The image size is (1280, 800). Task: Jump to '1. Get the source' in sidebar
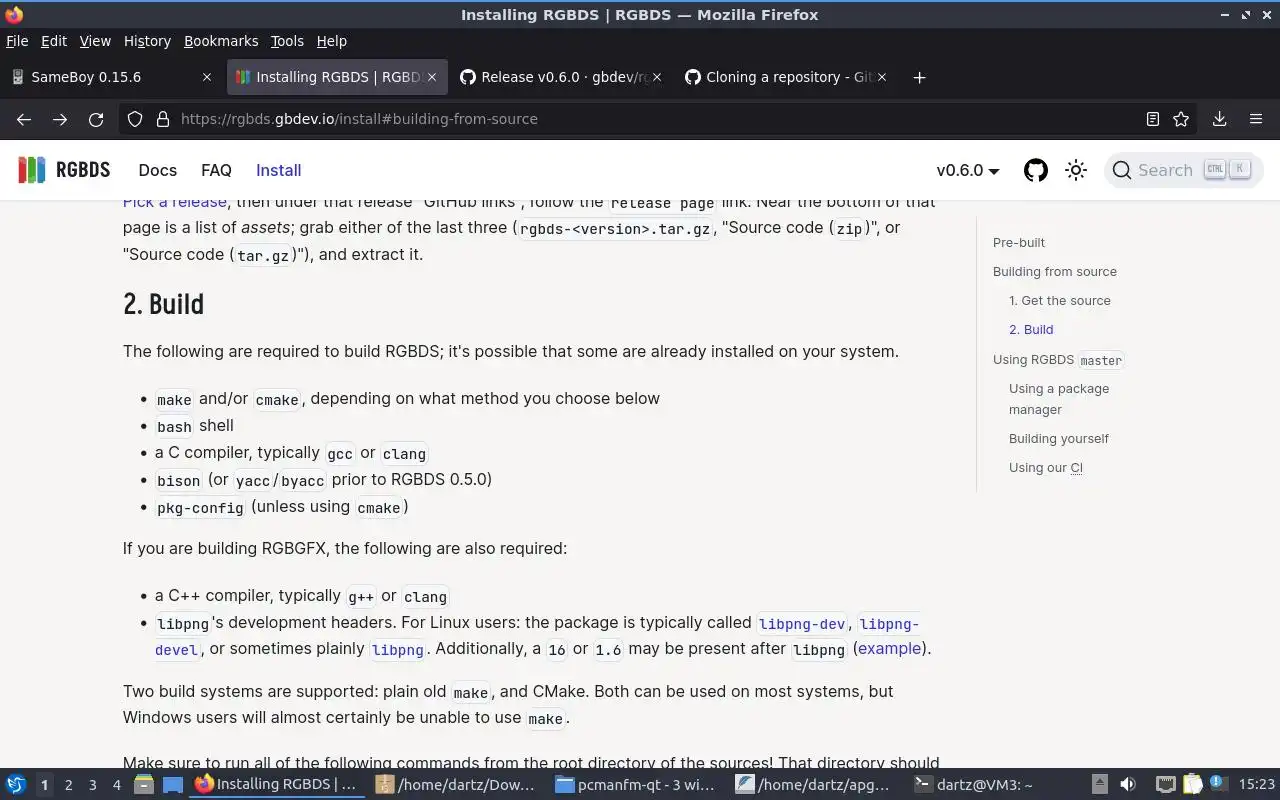coord(1060,300)
